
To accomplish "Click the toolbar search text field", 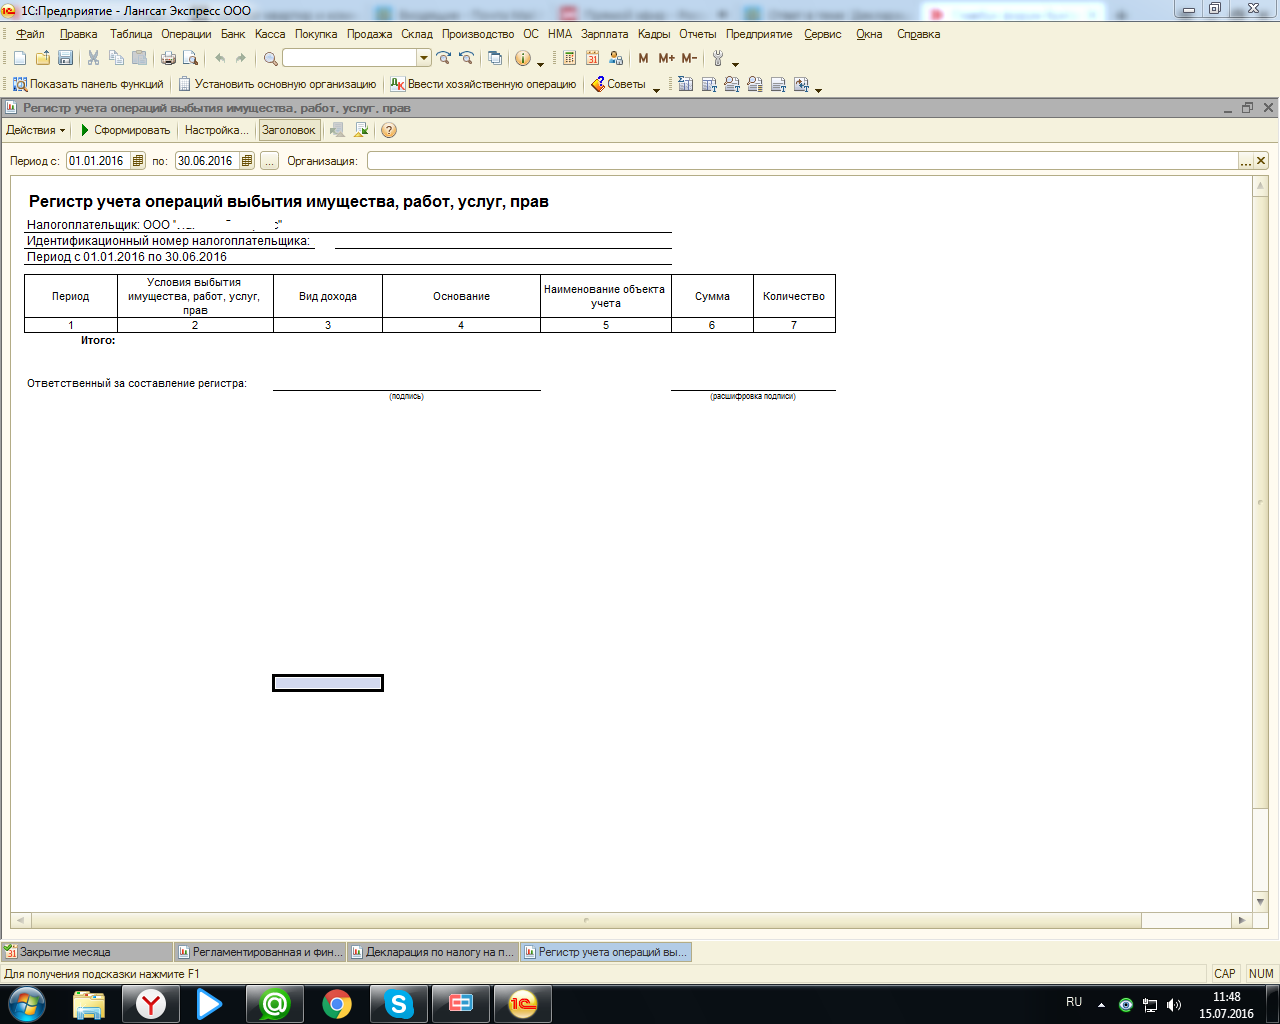I will pos(349,58).
